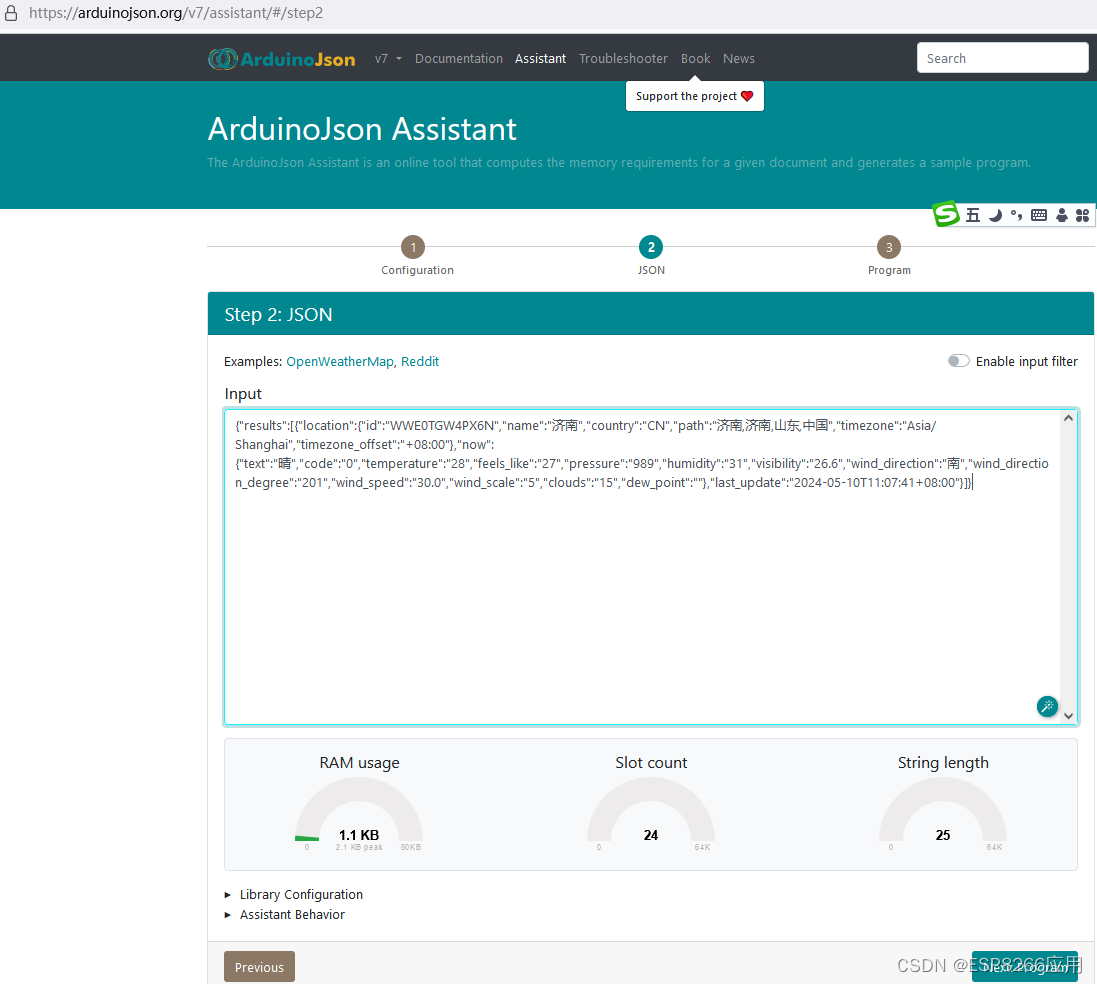
Task: Open the IME toolbox grid icon
Action: tap(1082, 216)
